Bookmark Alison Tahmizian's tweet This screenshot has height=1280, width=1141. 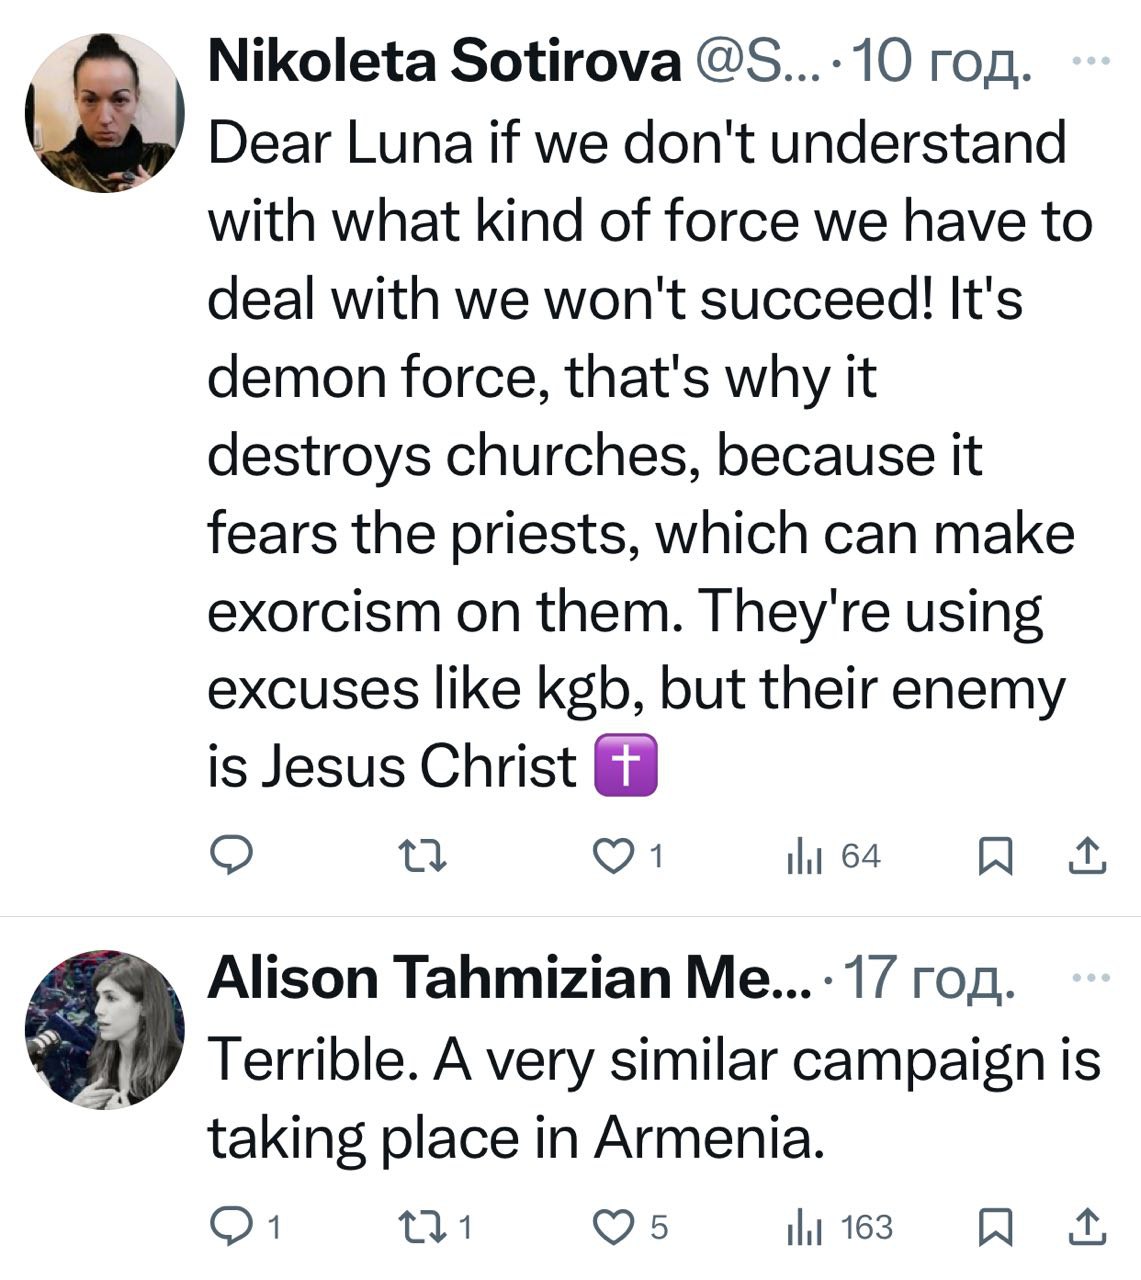(995, 1226)
